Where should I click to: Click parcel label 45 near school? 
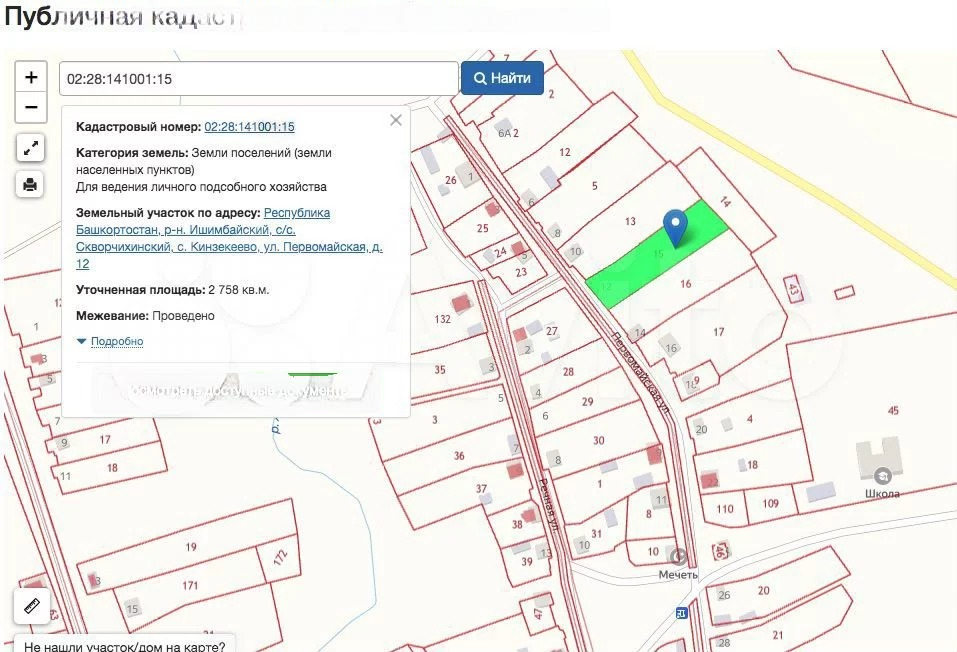click(893, 410)
